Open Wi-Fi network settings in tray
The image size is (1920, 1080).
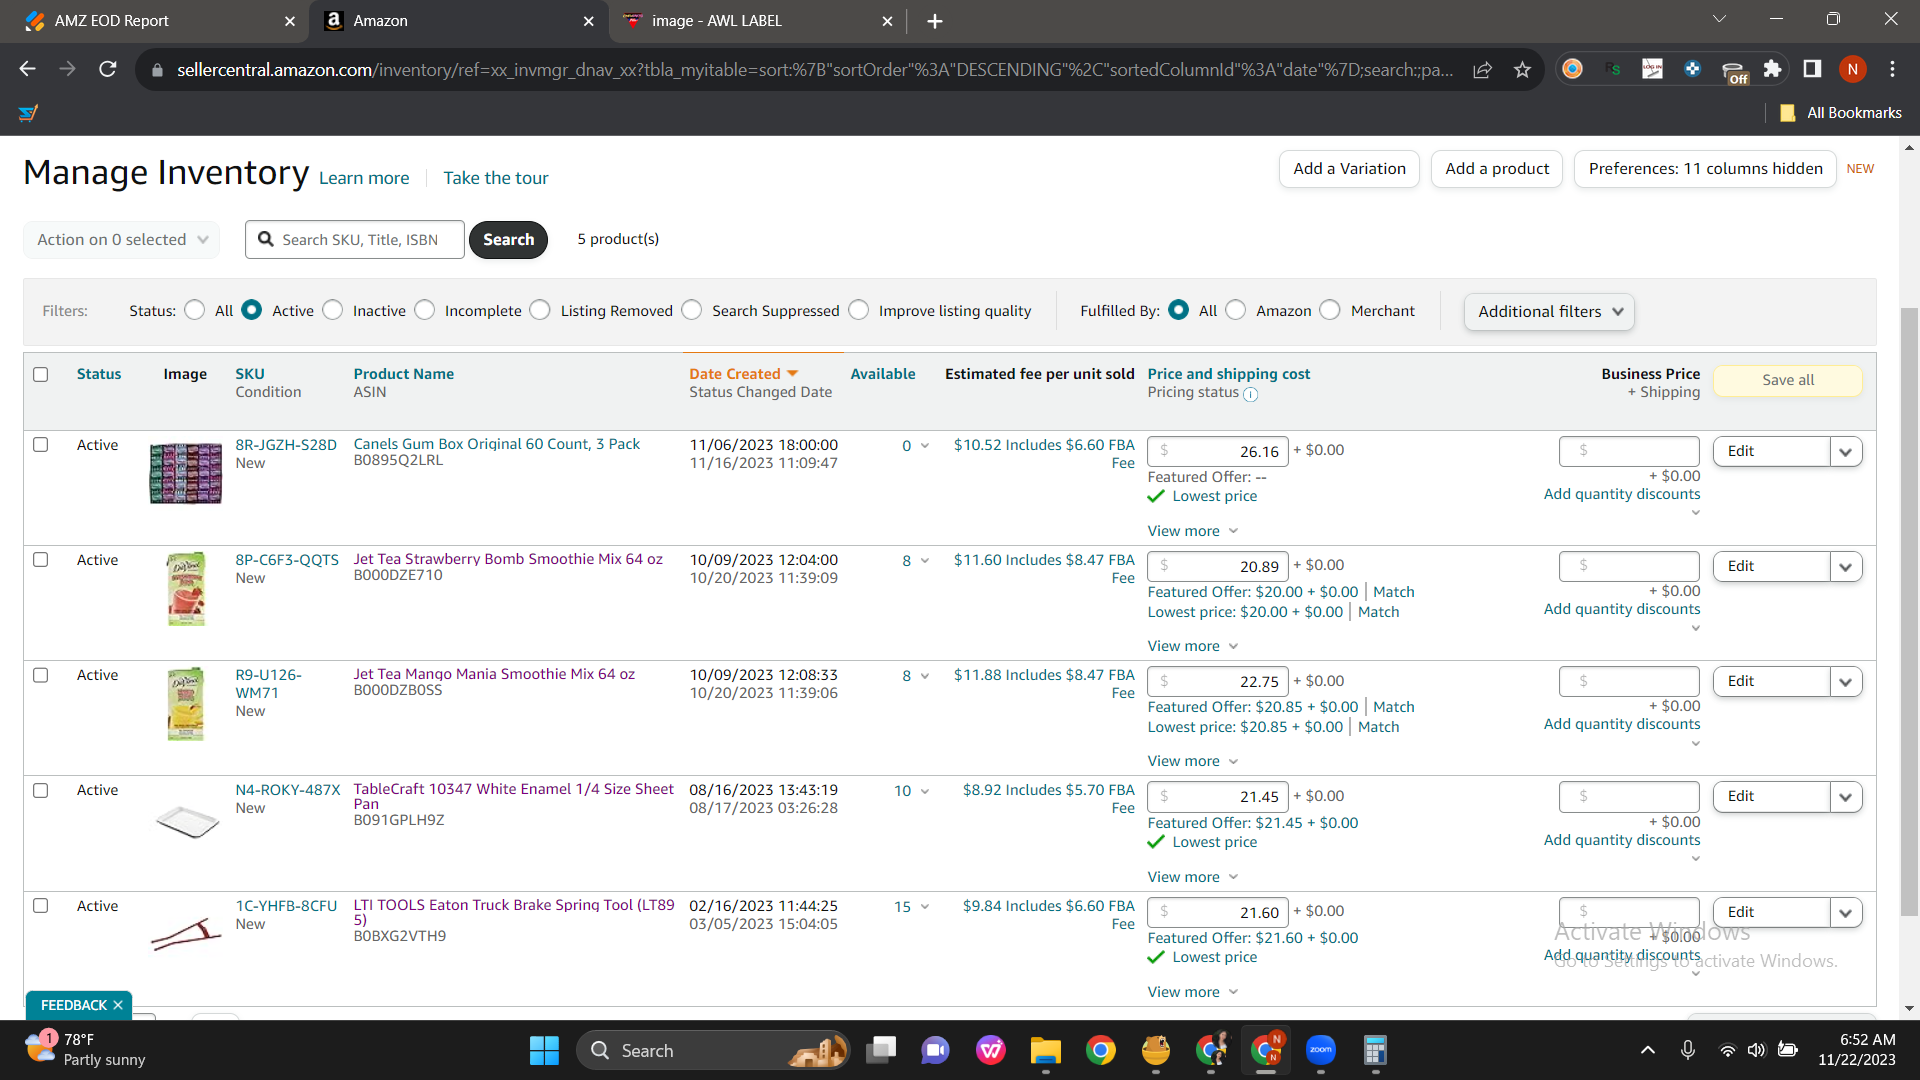pos(1727,1050)
